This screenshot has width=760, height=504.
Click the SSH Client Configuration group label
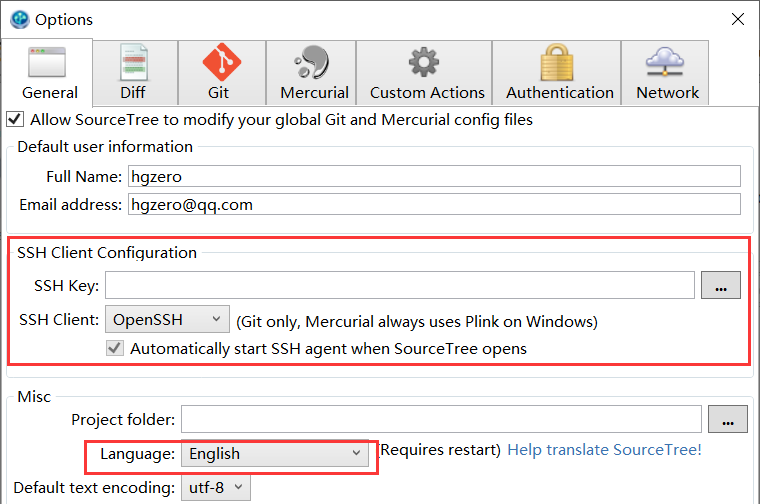(107, 252)
